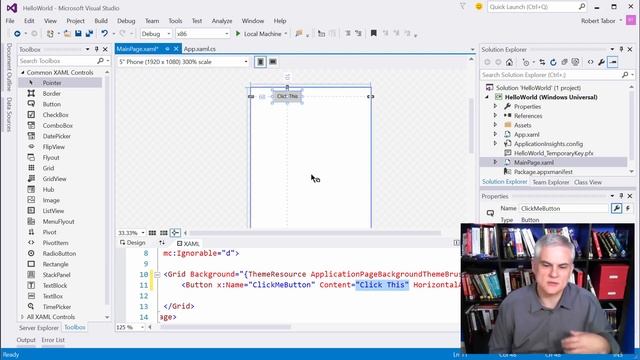Click the bookmark toolbar icon
The image size is (640, 360).
pos(373,33)
